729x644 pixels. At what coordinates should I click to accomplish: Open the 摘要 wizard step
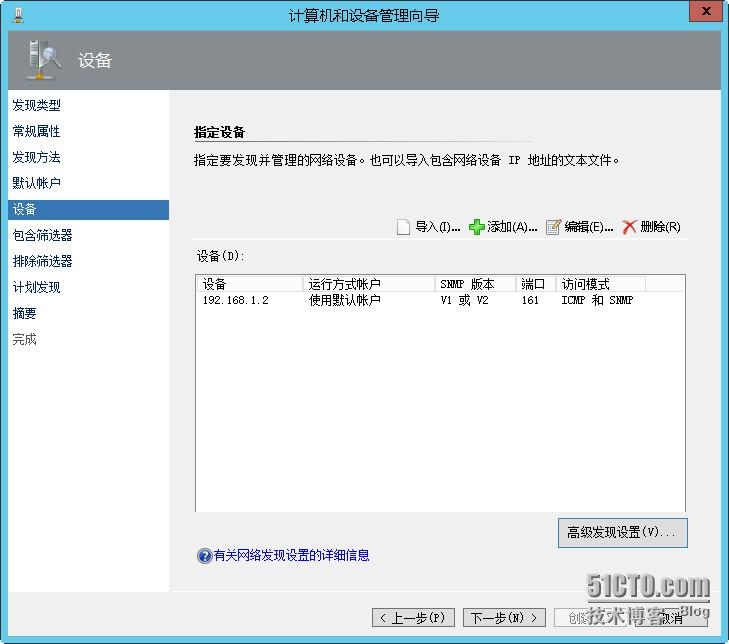coord(24,313)
